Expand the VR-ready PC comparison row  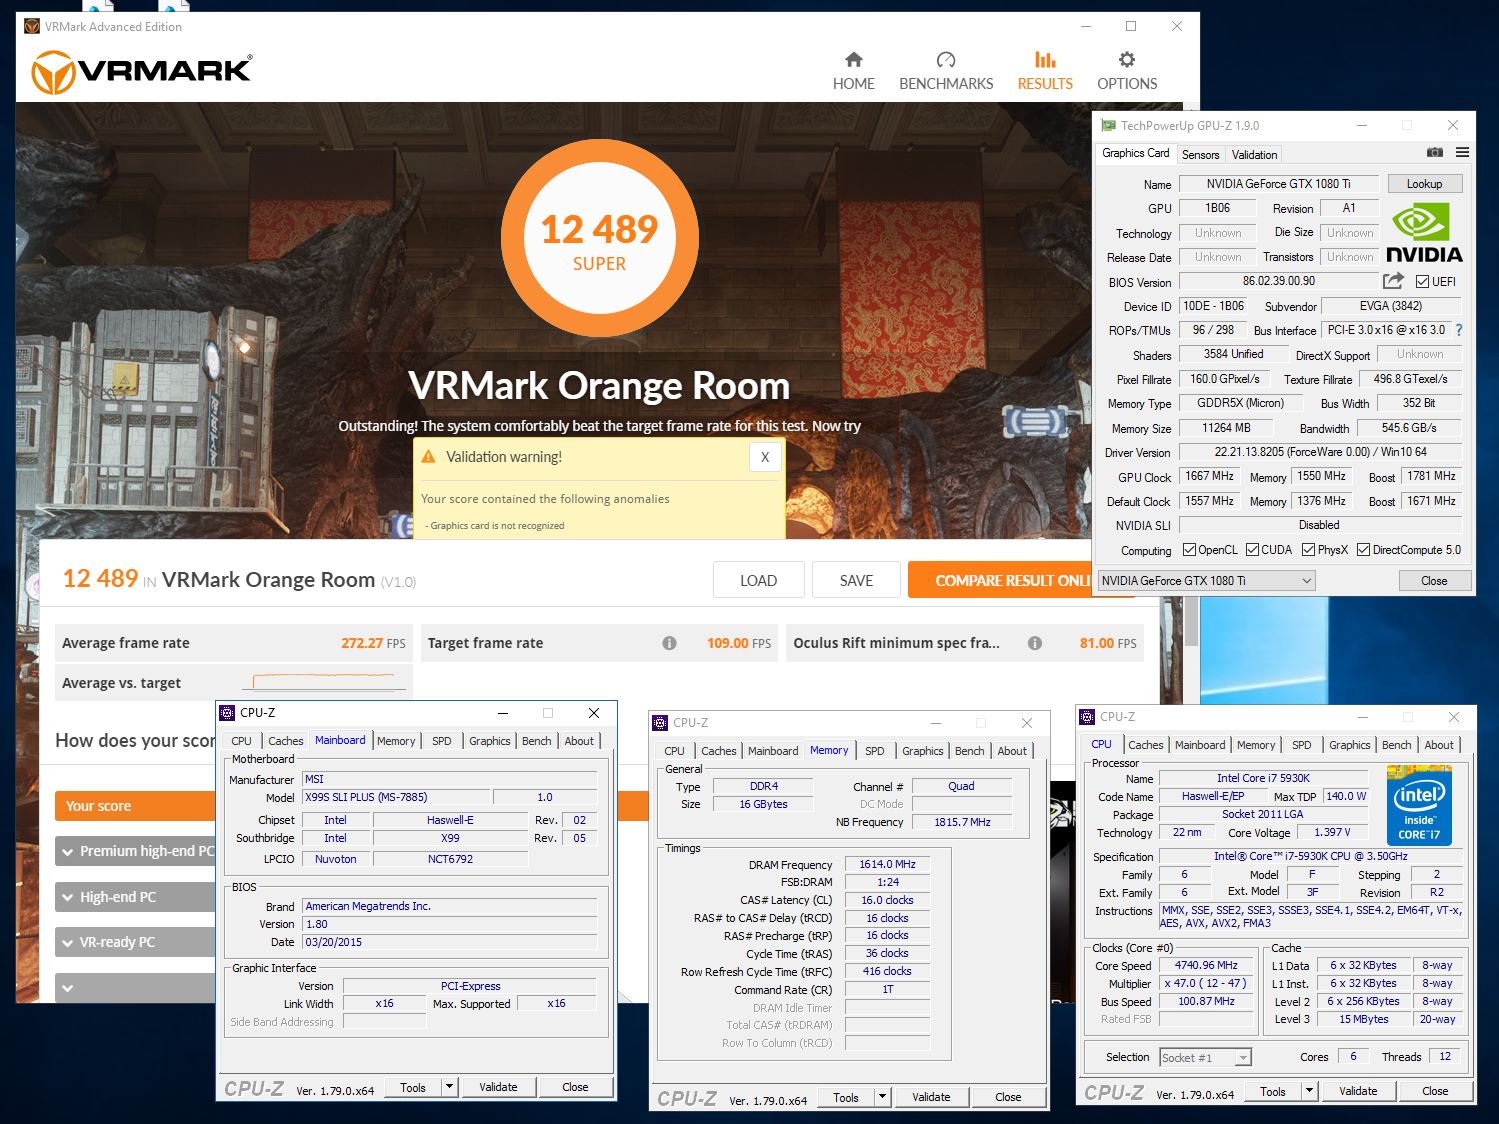tap(136, 942)
